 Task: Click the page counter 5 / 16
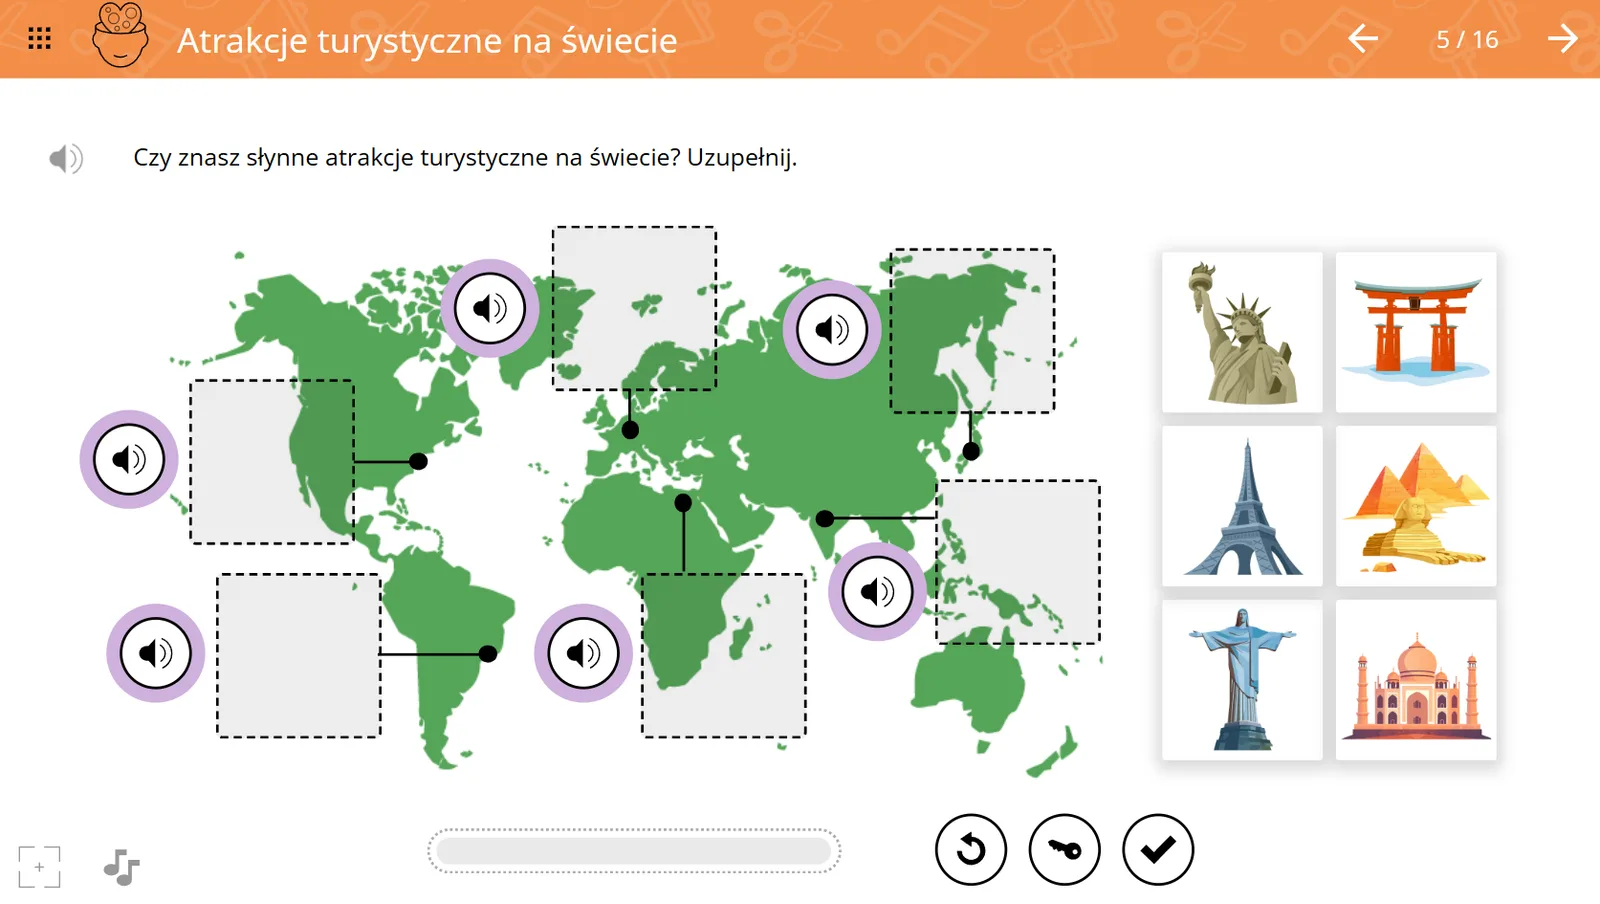[1467, 39]
